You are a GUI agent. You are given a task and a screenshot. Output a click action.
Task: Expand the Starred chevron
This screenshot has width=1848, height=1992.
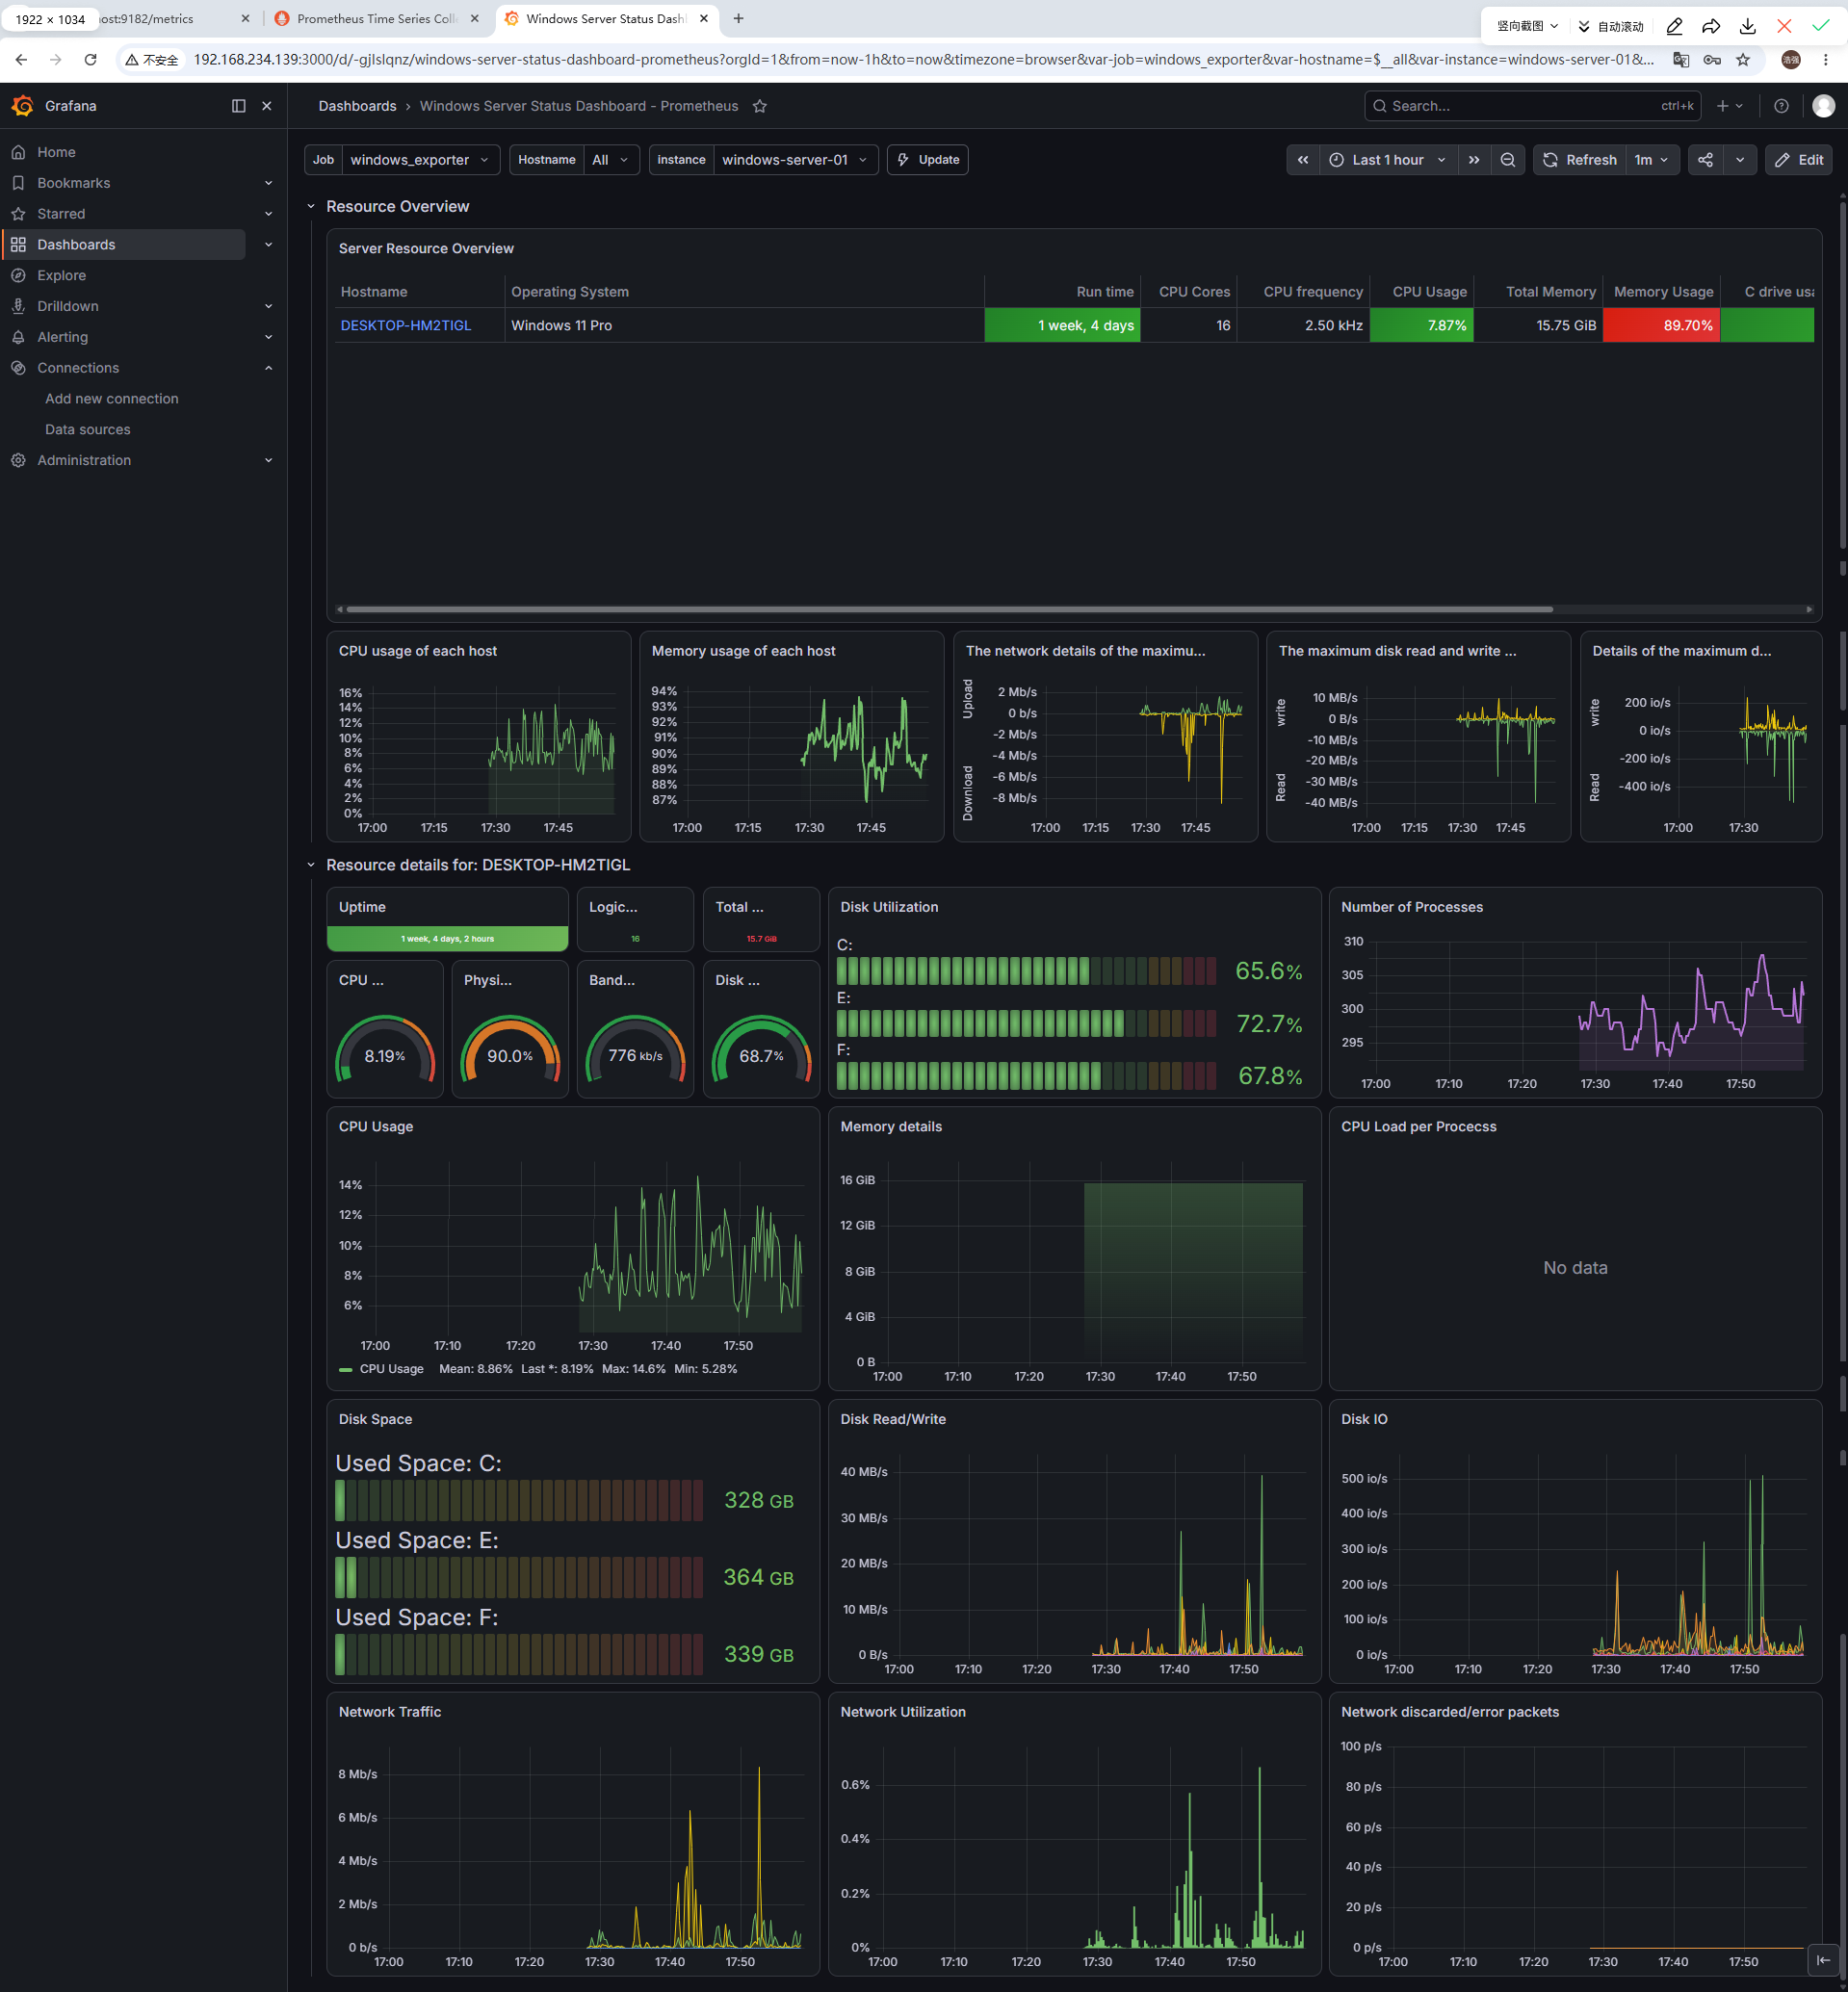coord(268,214)
